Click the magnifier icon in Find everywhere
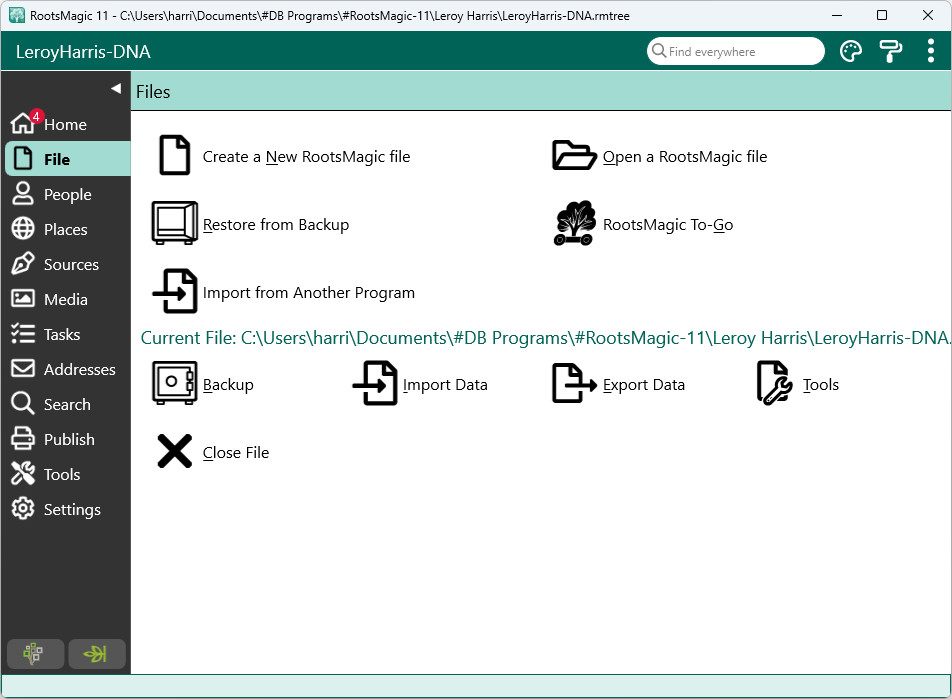Image resolution: width=952 pixels, height=699 pixels. pos(659,50)
